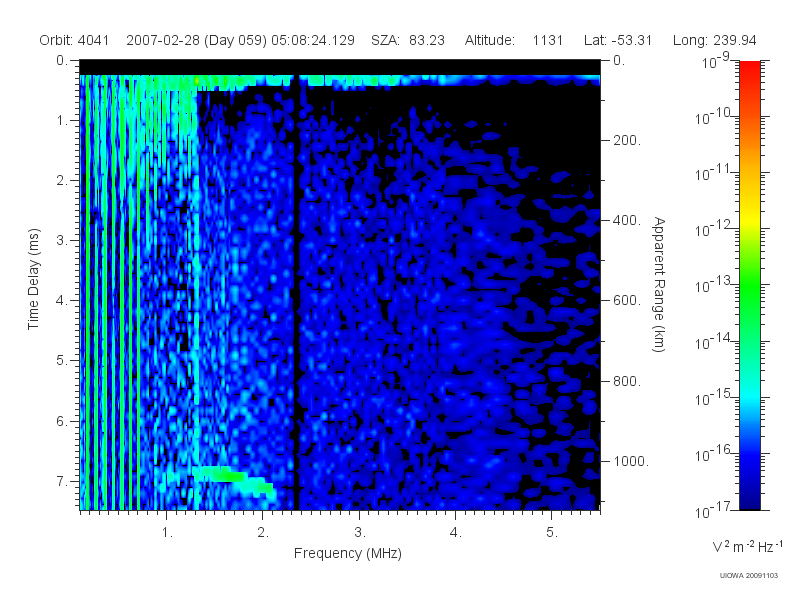
Task: Click the 'Long: 239.94' text
Action: pos(714,40)
